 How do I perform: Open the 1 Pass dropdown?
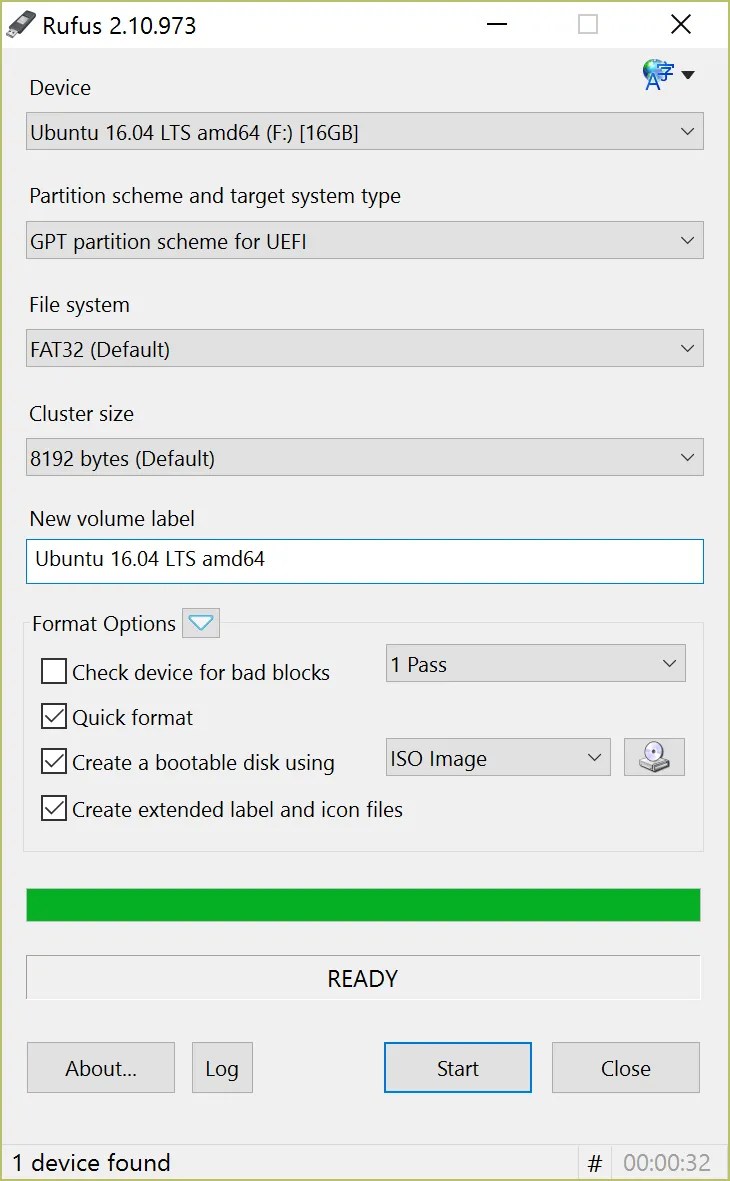point(536,664)
